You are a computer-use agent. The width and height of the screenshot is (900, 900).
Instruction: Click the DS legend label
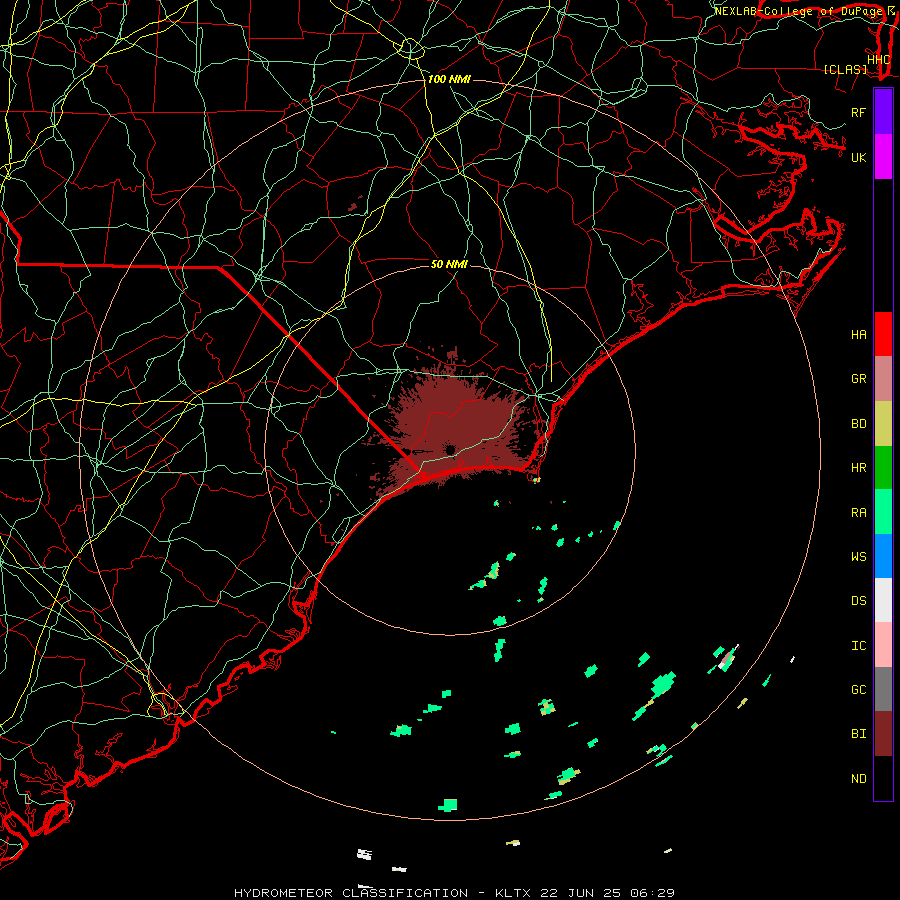(858, 601)
